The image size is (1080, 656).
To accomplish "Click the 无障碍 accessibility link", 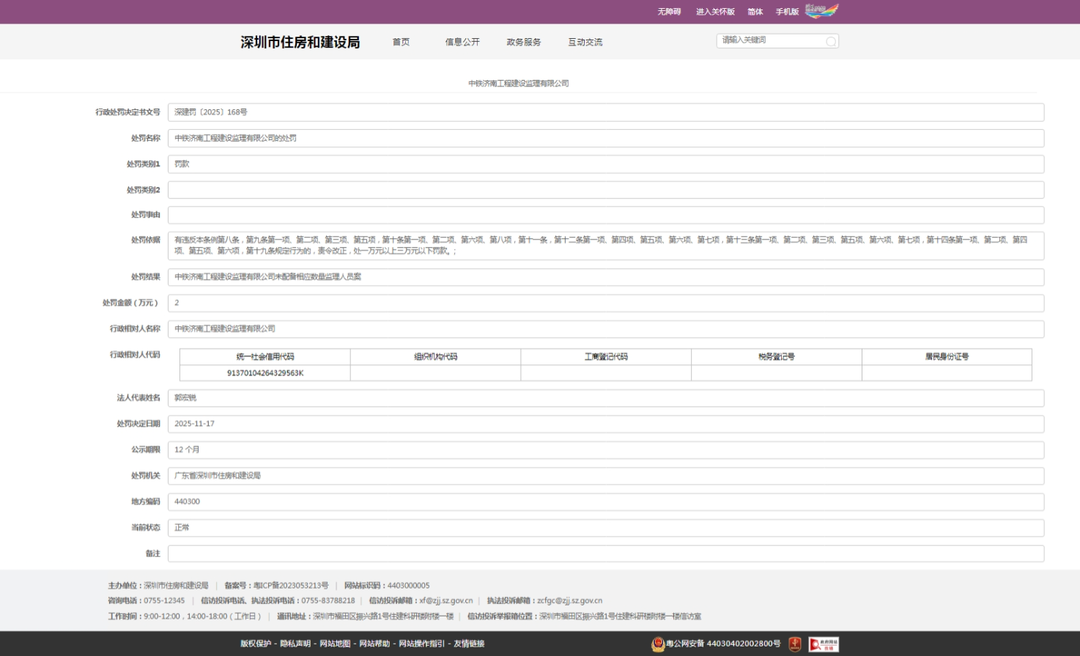I will point(669,12).
